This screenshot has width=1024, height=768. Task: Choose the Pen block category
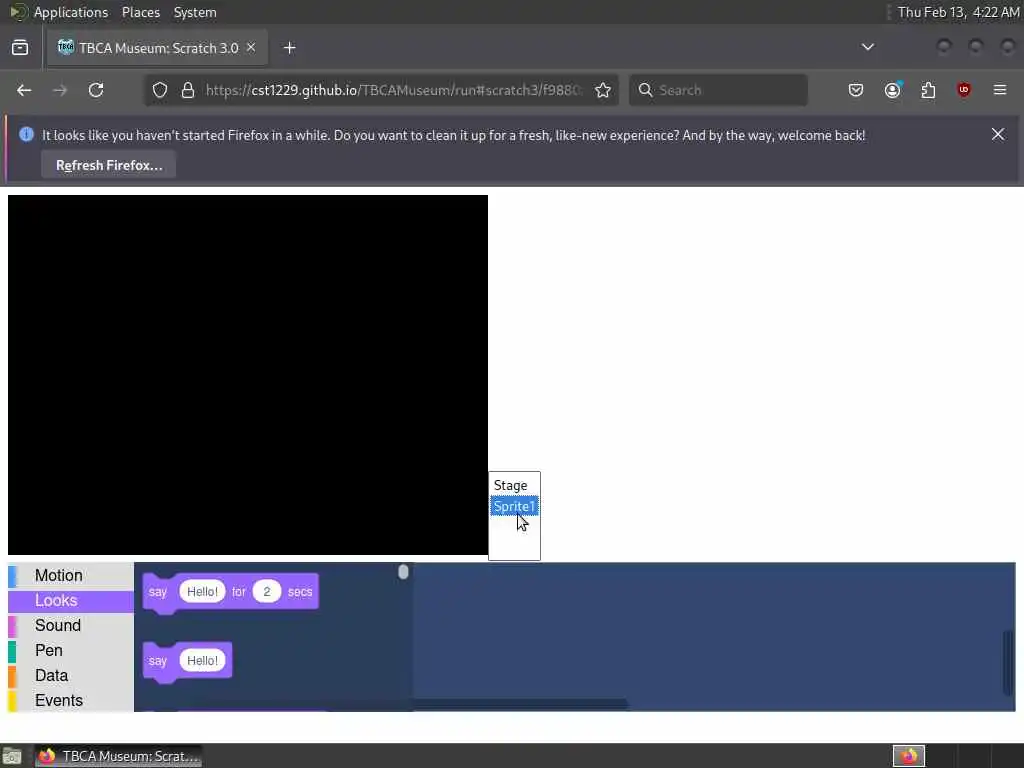coord(71,650)
